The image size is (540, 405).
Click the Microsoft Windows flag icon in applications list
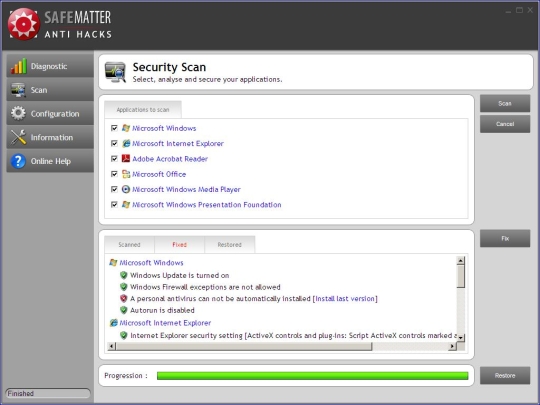pyautogui.click(x=126, y=128)
